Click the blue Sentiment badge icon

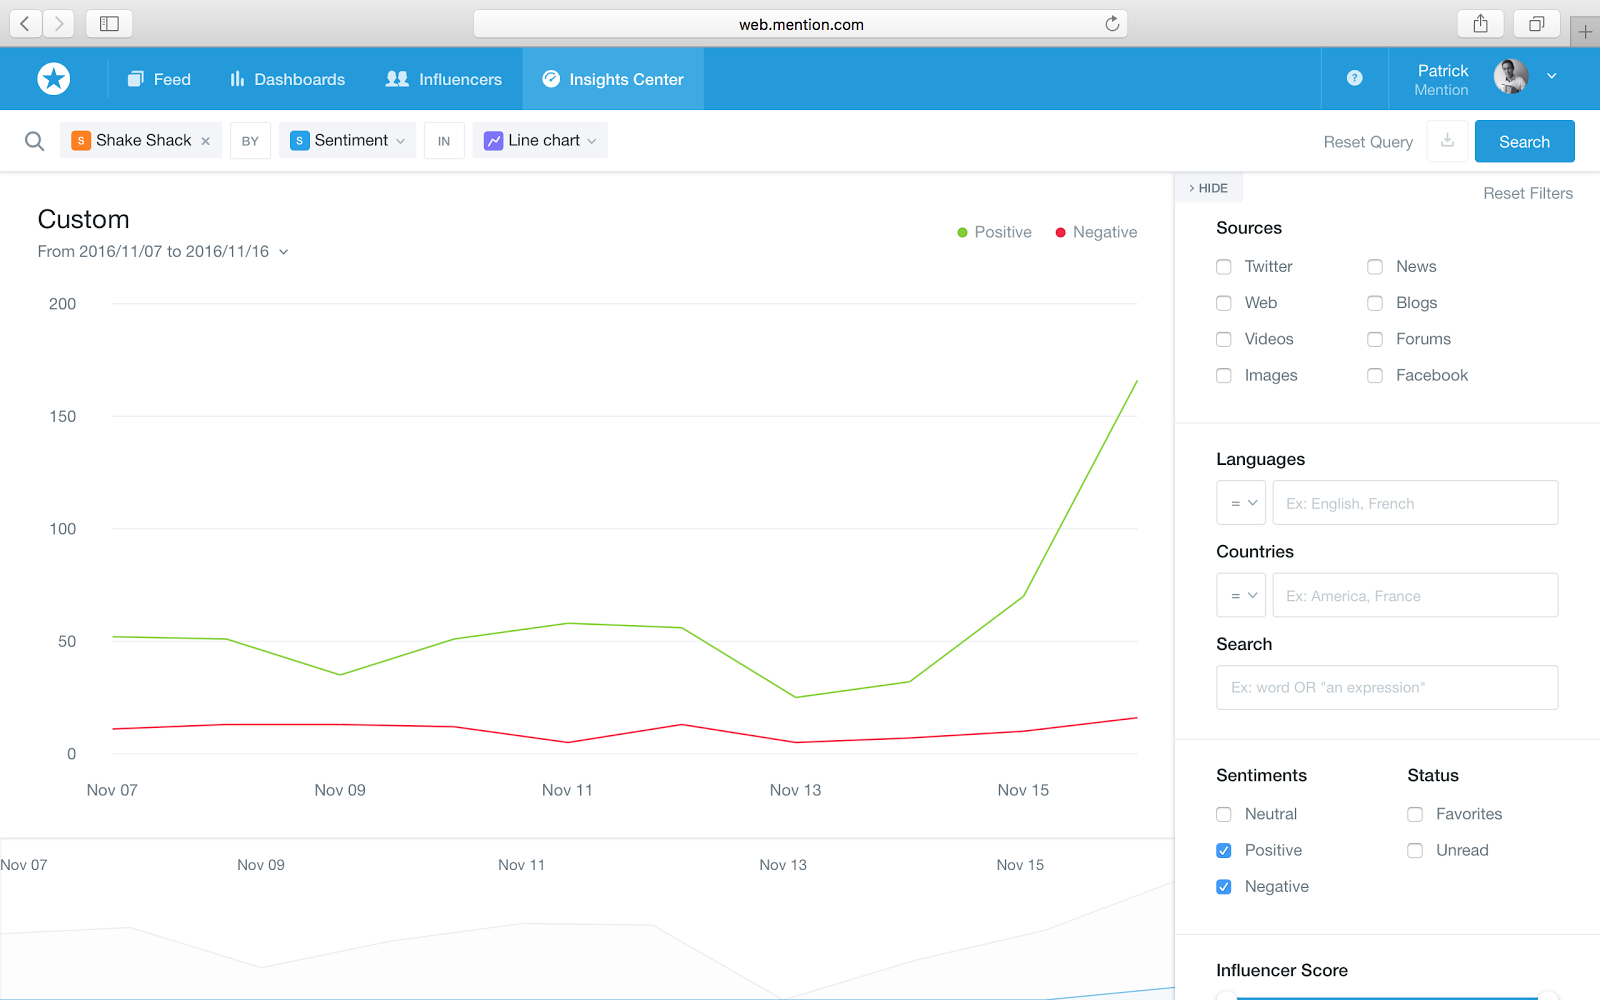coord(299,141)
